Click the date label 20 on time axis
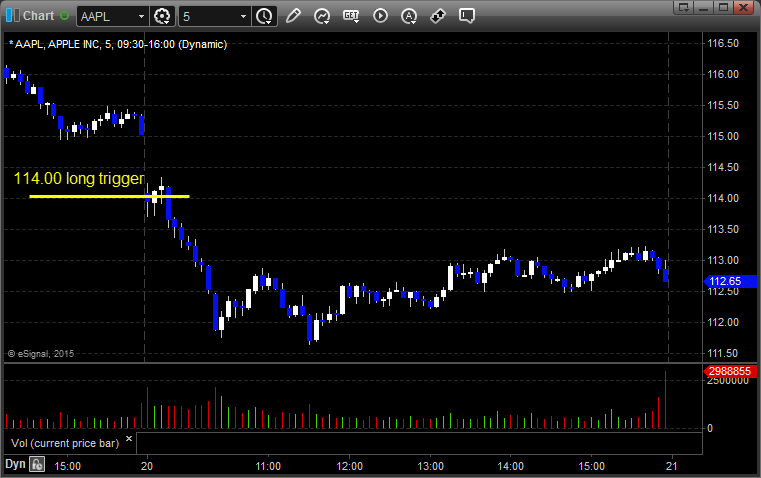 tap(147, 466)
